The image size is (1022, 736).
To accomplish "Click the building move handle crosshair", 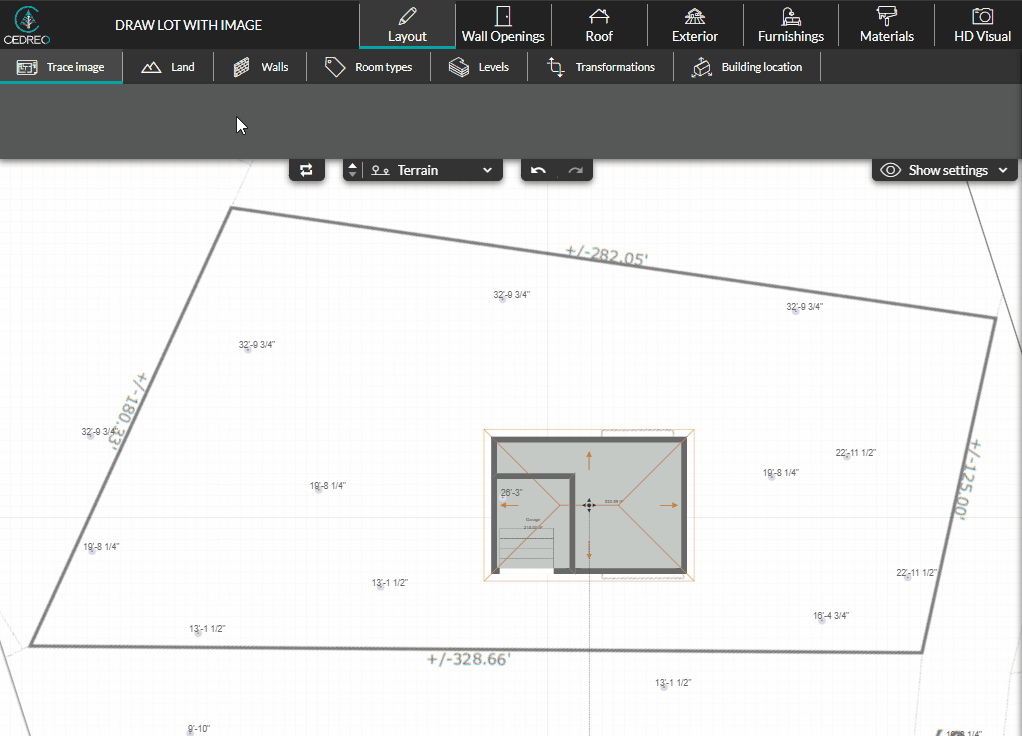I will click(x=589, y=505).
